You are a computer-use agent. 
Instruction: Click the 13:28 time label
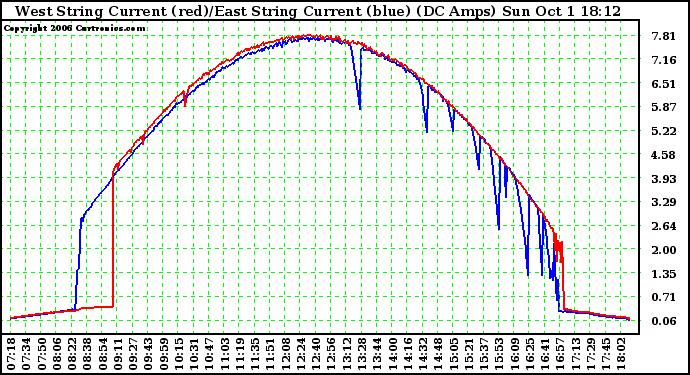click(x=362, y=354)
